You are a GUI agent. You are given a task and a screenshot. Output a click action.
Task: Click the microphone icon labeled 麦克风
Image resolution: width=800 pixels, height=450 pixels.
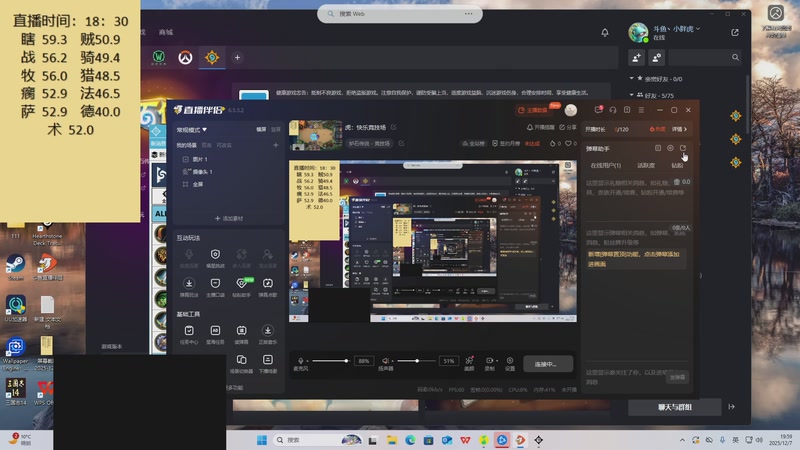pyautogui.click(x=301, y=361)
